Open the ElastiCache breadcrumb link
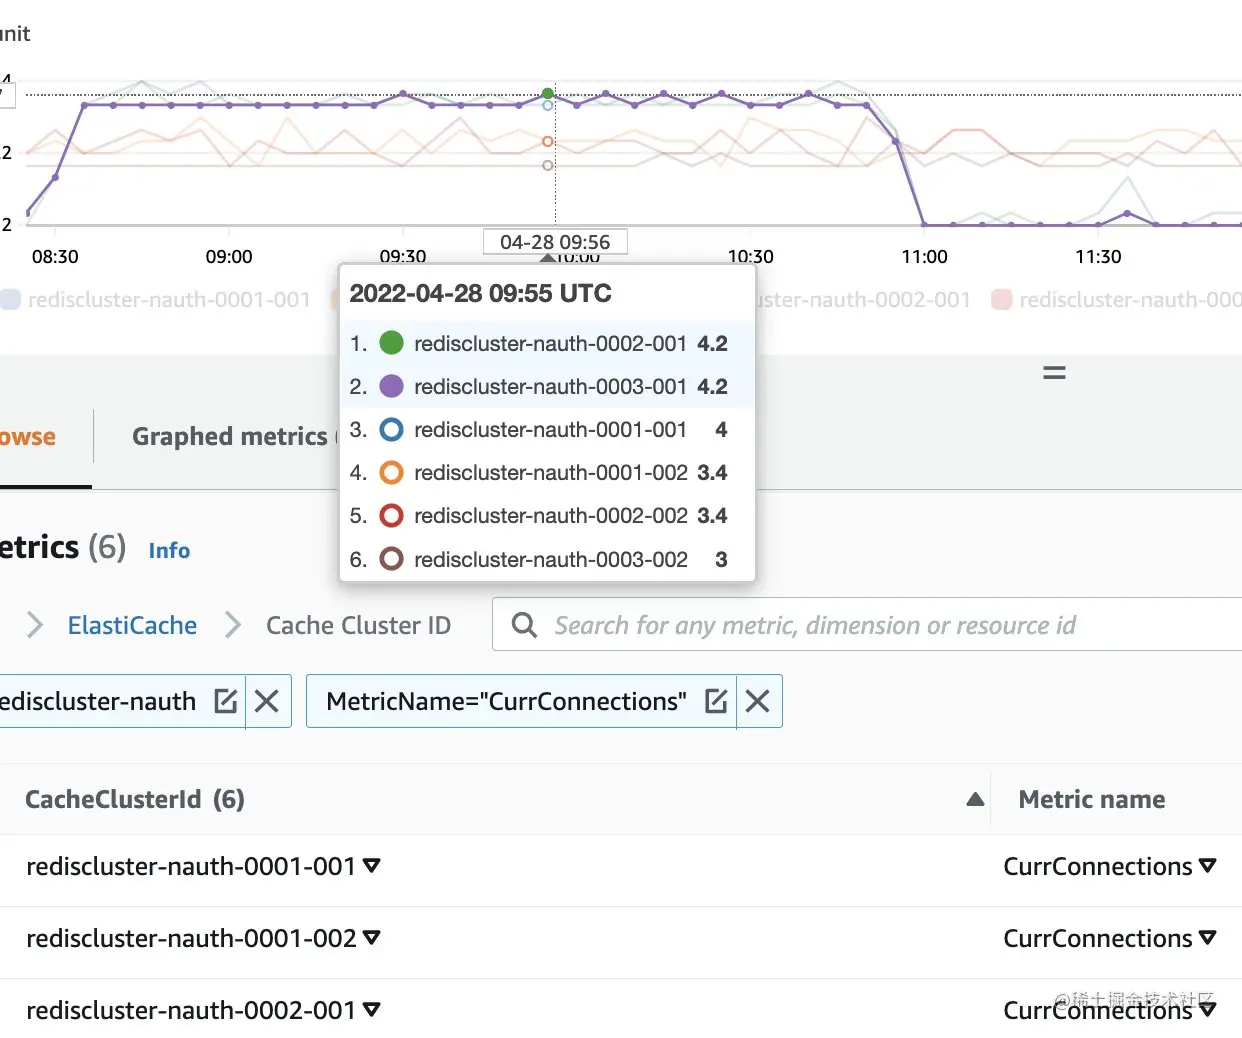1242x1038 pixels. (132, 625)
